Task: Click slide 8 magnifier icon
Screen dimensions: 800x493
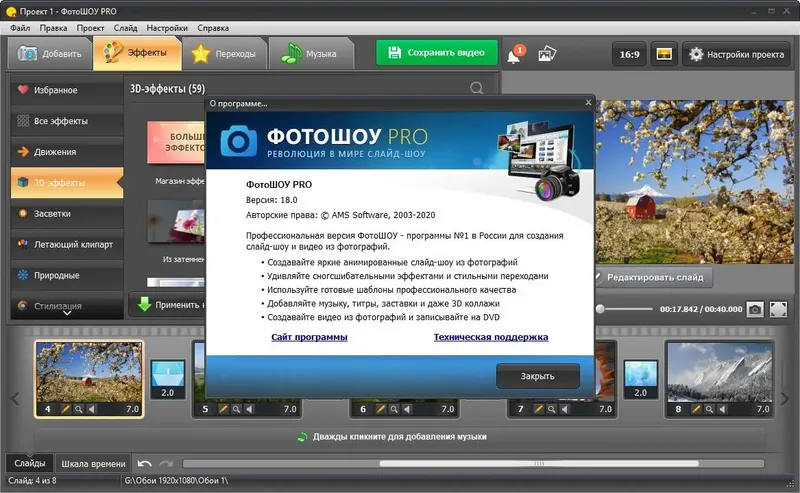Action: 709,409
